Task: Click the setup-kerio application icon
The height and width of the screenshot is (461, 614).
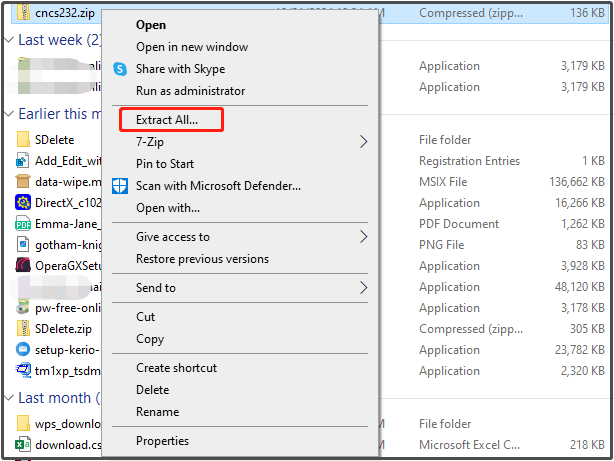Action: tap(23, 350)
